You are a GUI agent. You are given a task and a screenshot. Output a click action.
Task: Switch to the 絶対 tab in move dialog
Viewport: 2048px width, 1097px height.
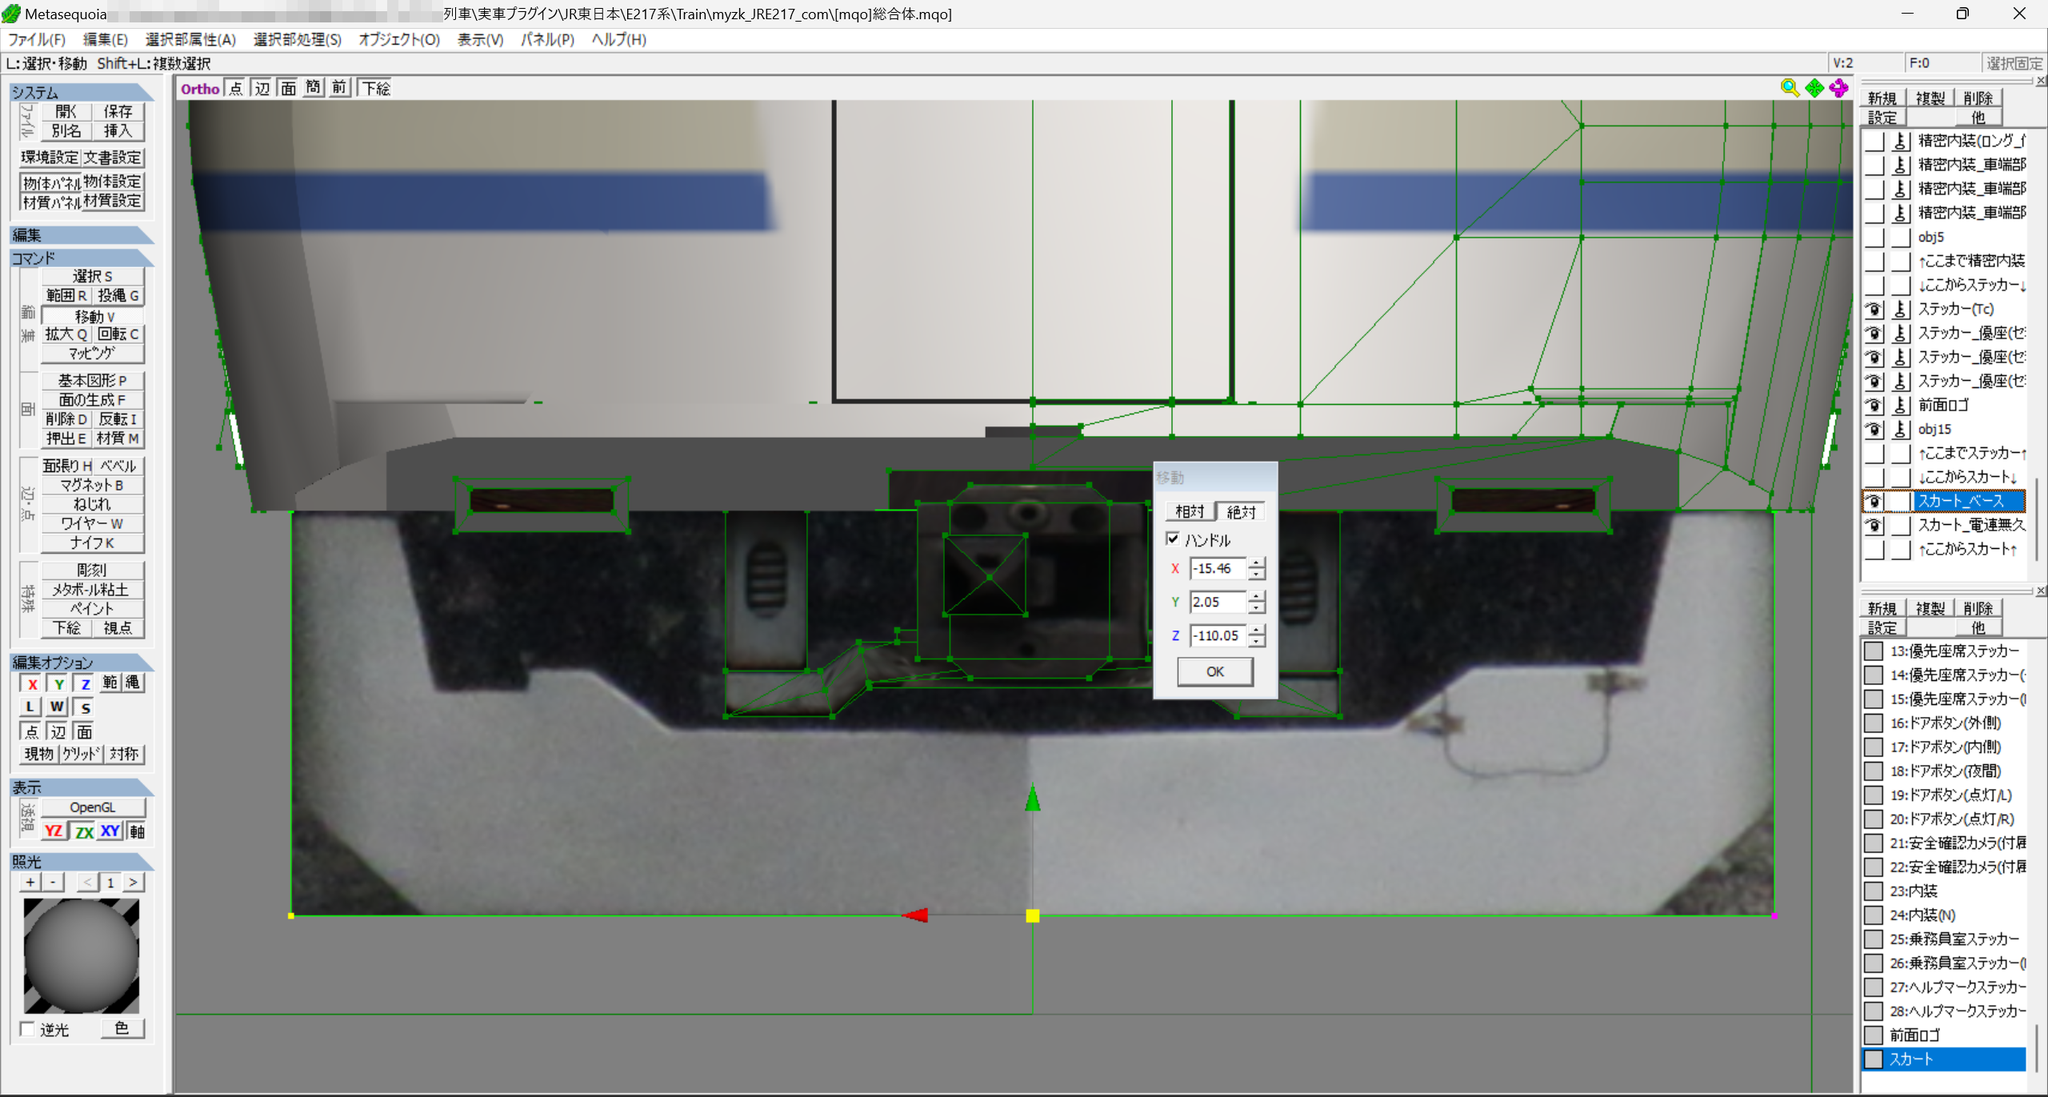1241,512
